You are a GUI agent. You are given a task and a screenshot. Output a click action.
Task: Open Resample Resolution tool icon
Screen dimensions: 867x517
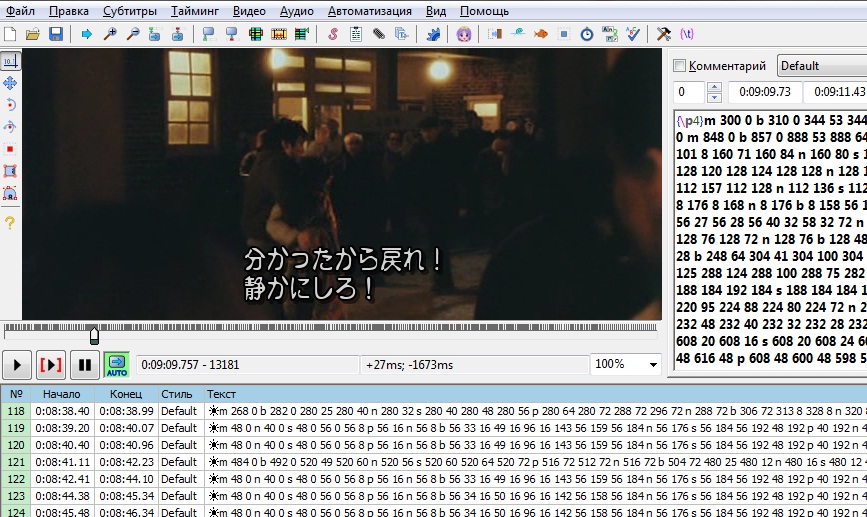click(x=564, y=34)
